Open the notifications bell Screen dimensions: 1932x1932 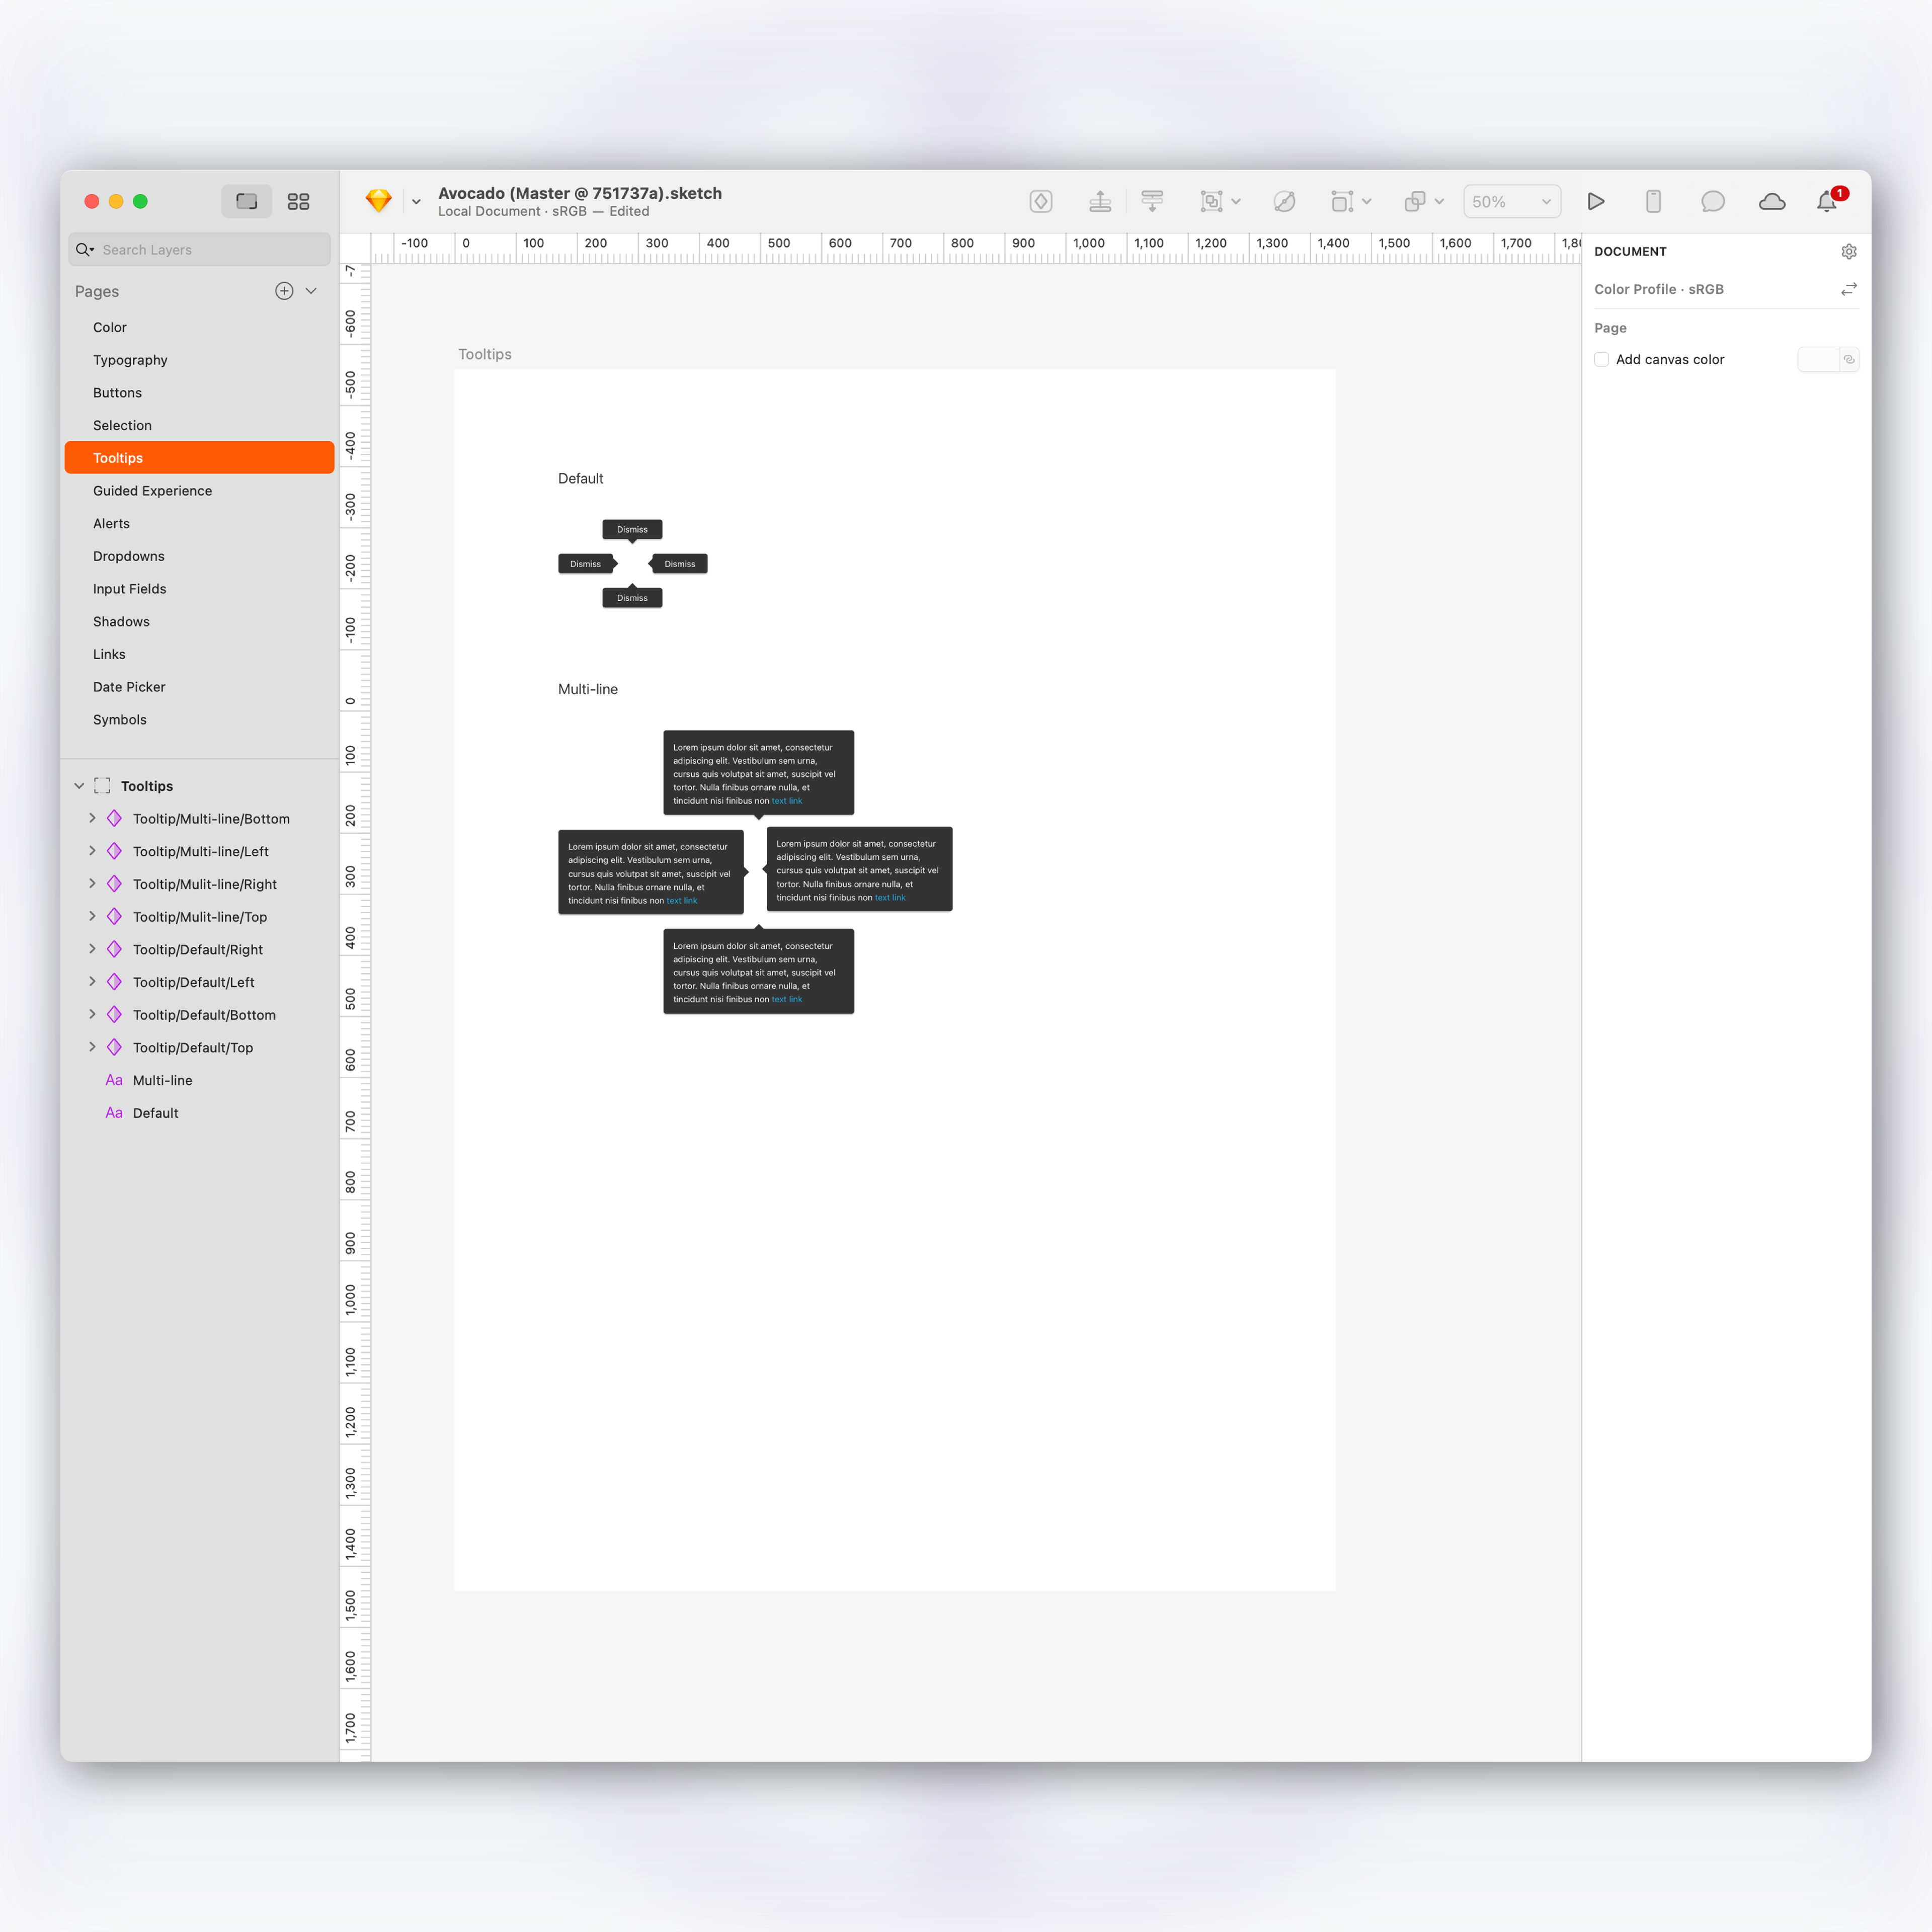[1826, 202]
